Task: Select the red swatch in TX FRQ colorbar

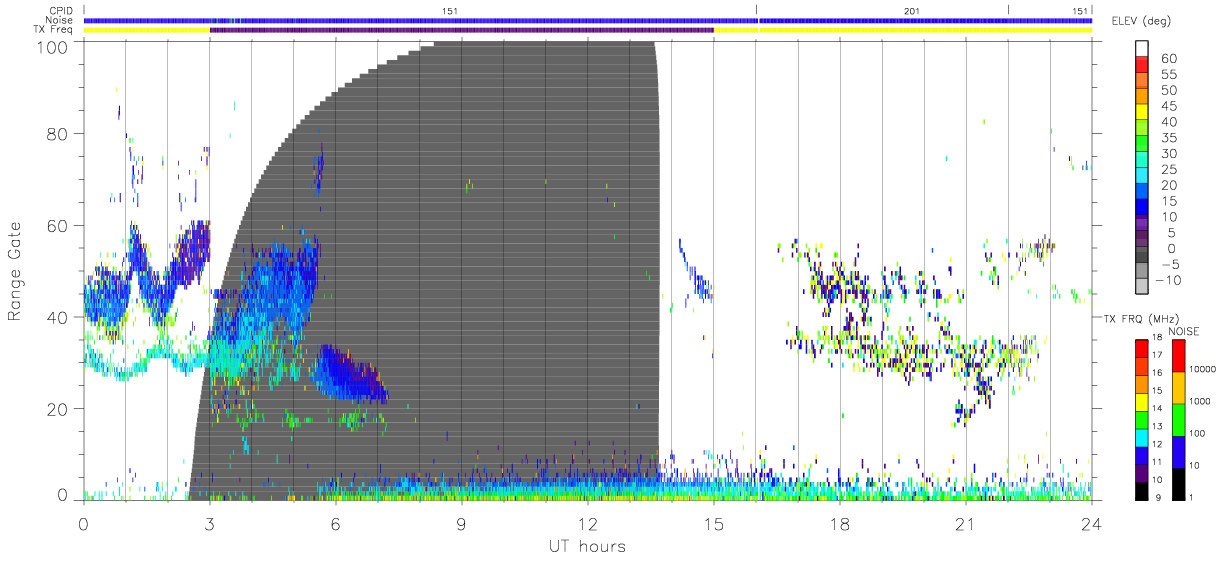Action: tap(1142, 347)
